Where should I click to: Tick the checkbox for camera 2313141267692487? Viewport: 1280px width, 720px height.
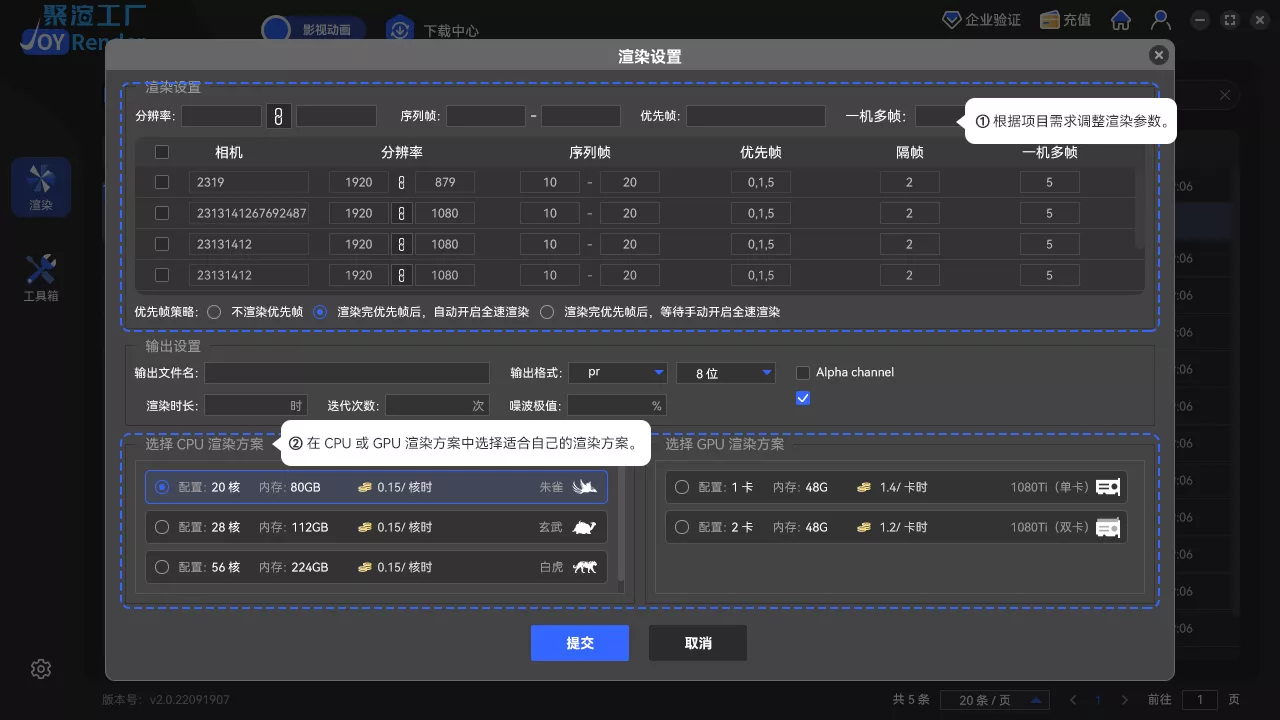click(x=162, y=213)
